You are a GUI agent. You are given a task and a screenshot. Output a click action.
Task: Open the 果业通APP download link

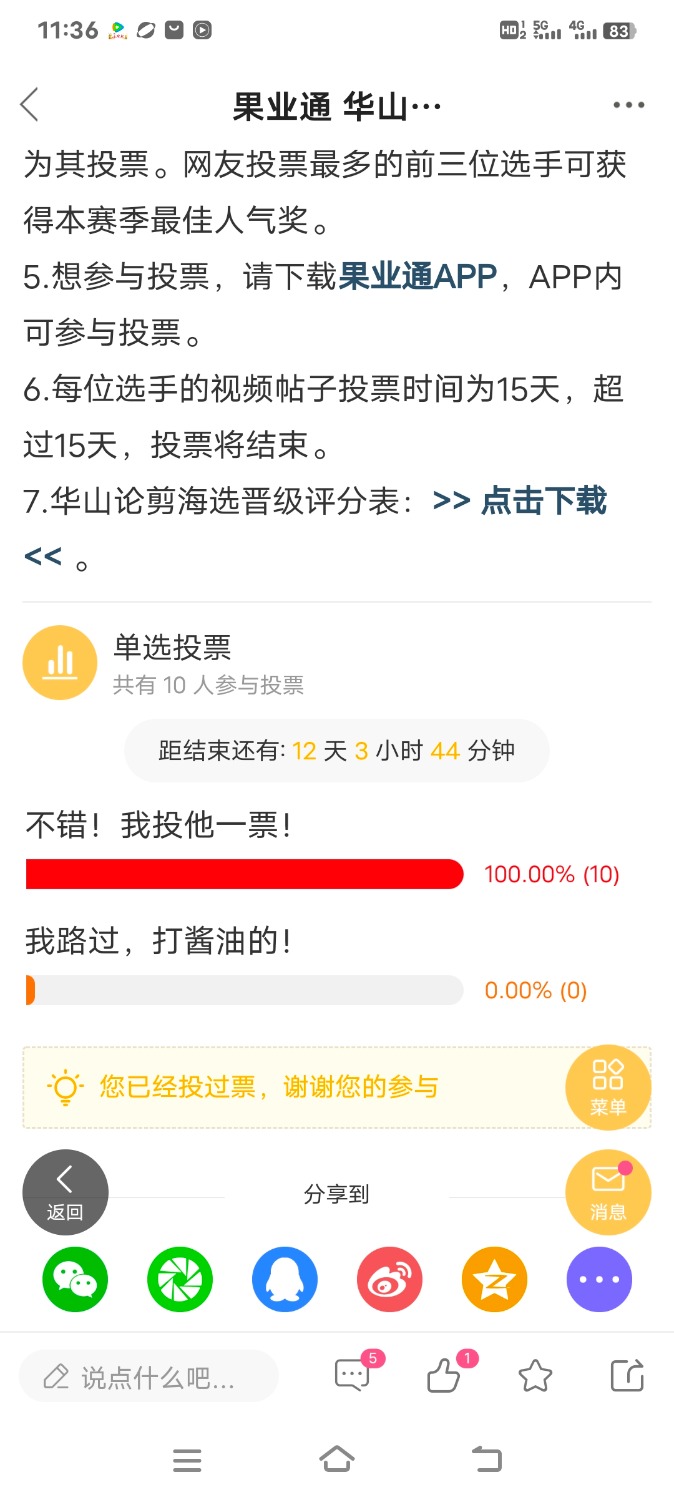[418, 277]
